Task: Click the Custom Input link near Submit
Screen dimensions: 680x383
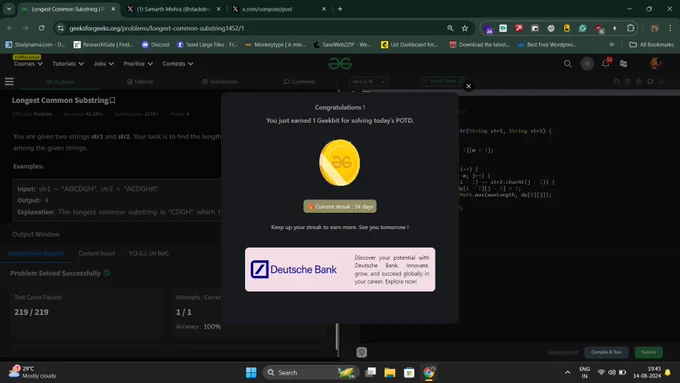Action: coord(563,352)
